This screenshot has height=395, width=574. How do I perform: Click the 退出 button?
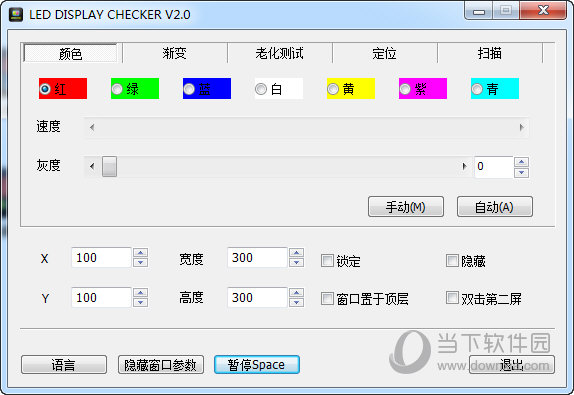(512, 365)
